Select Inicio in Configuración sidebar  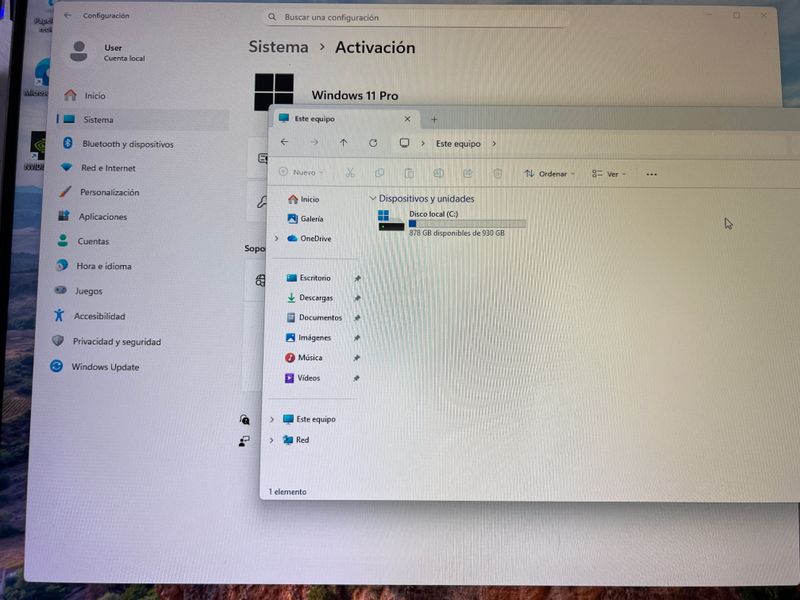point(85,95)
